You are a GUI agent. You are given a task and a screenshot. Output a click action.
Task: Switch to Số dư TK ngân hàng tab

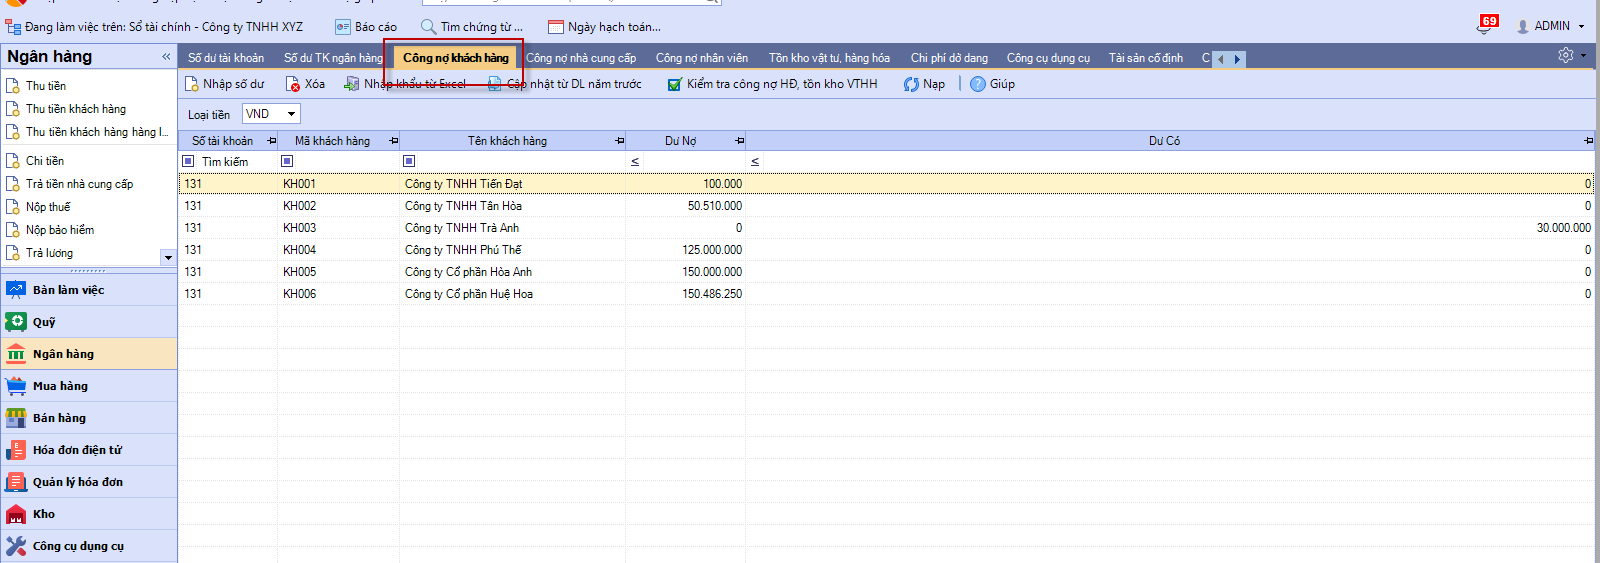(x=333, y=58)
